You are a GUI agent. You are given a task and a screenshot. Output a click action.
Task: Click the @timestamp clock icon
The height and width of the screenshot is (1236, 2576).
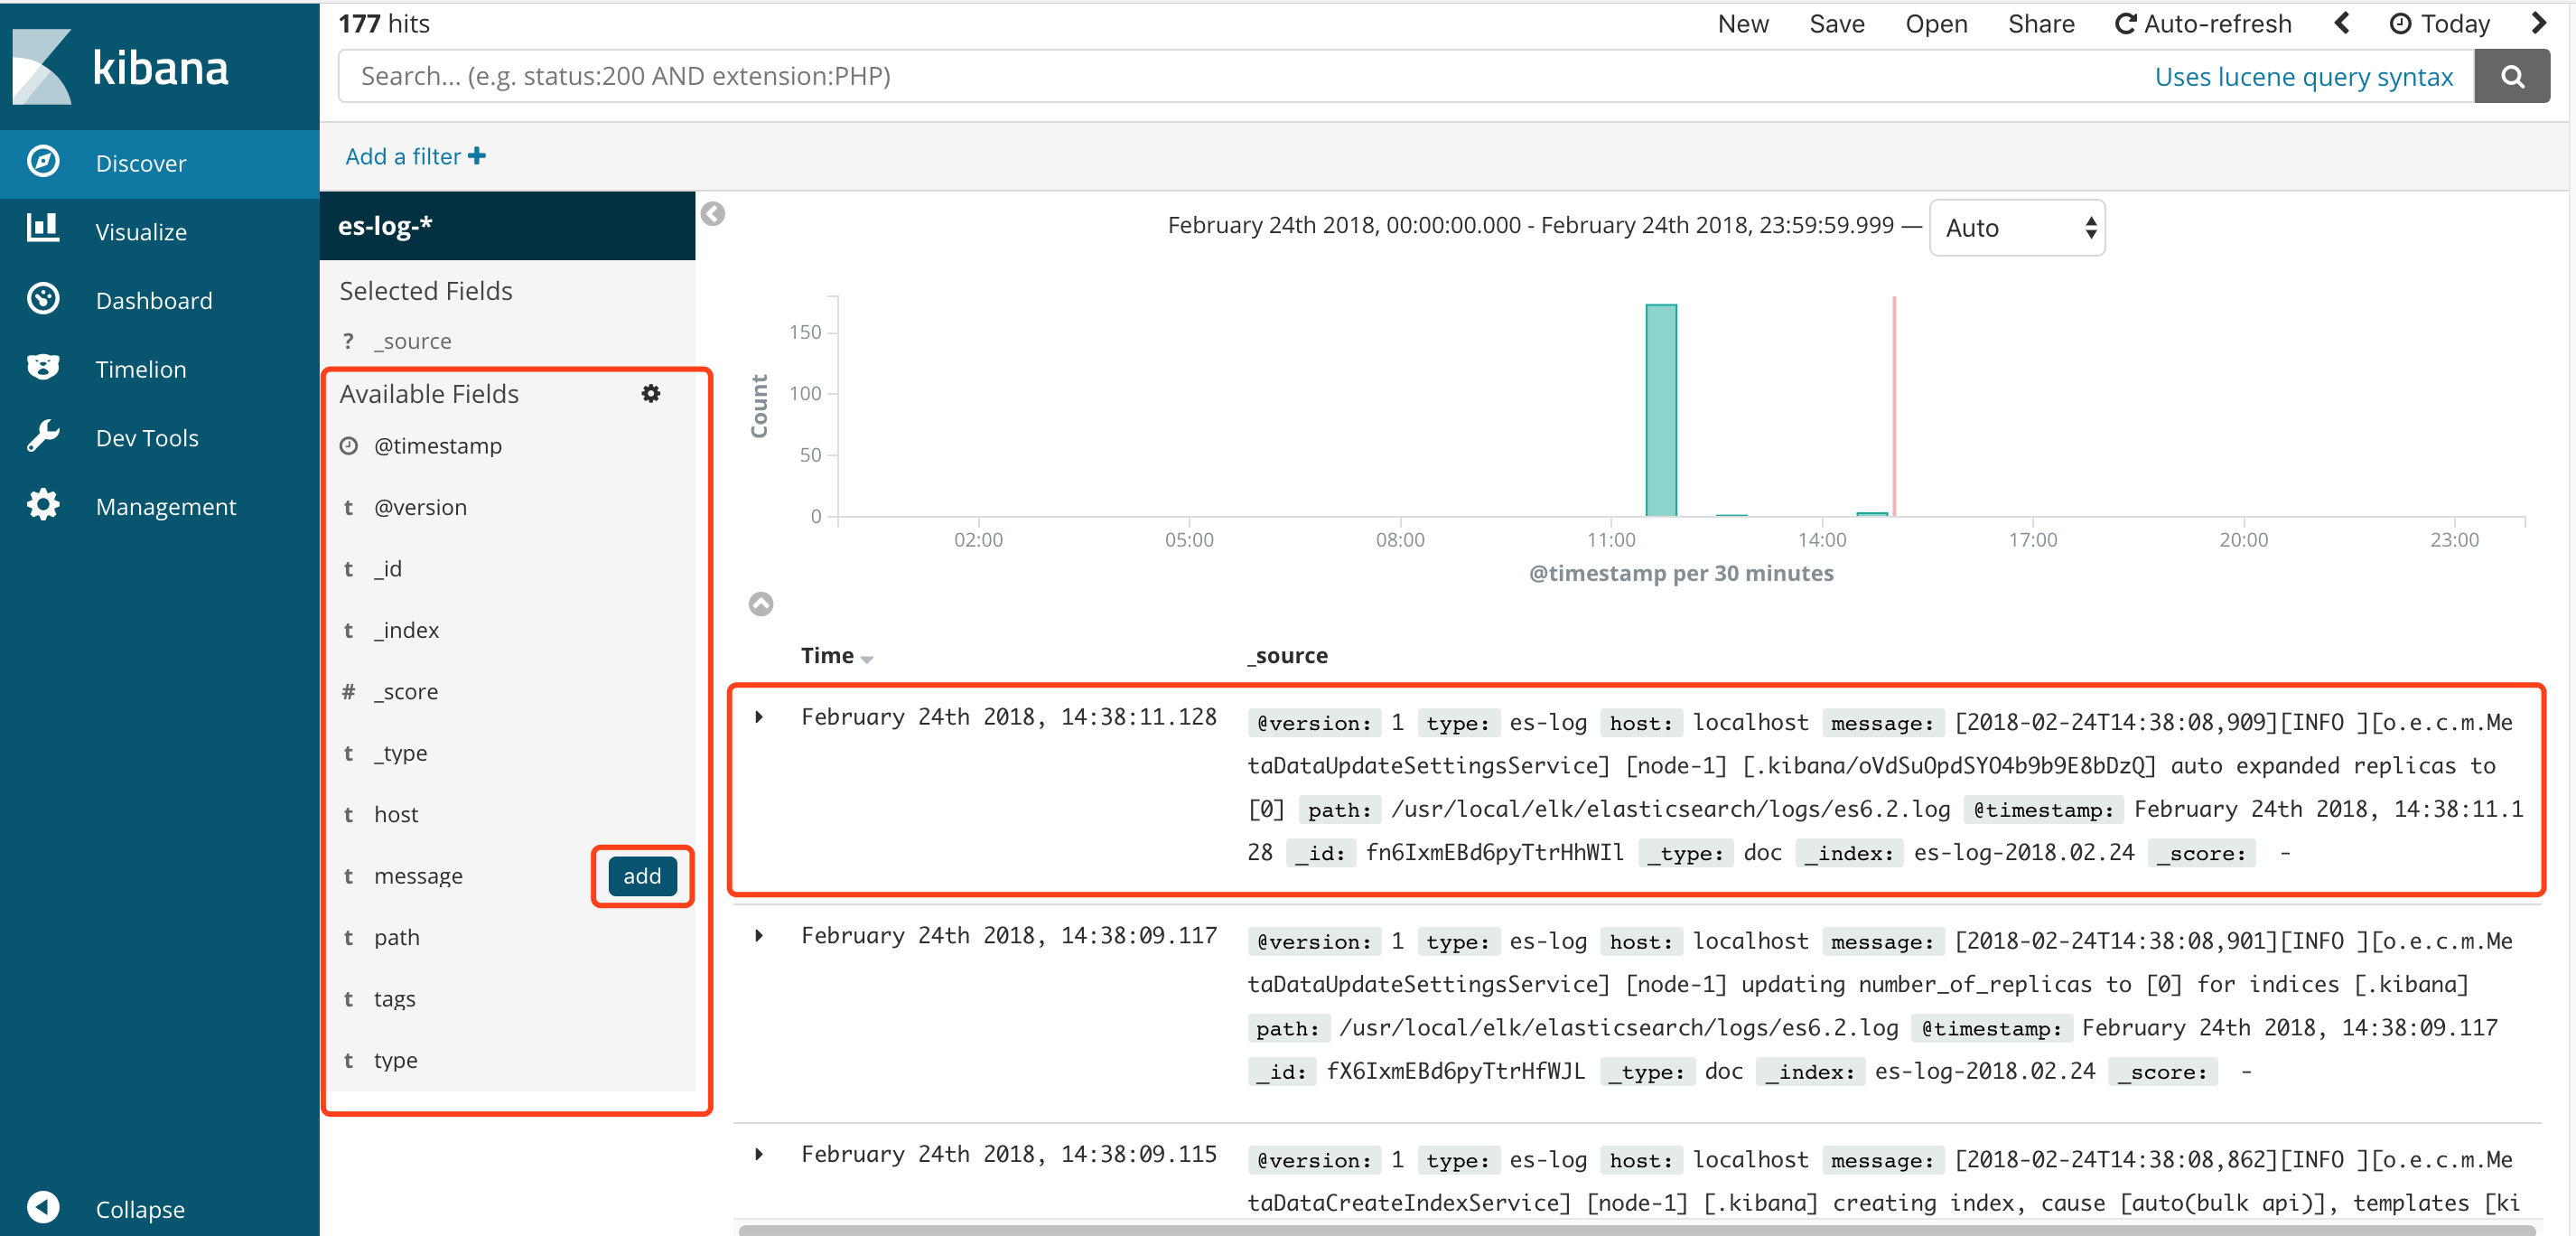pos(348,446)
